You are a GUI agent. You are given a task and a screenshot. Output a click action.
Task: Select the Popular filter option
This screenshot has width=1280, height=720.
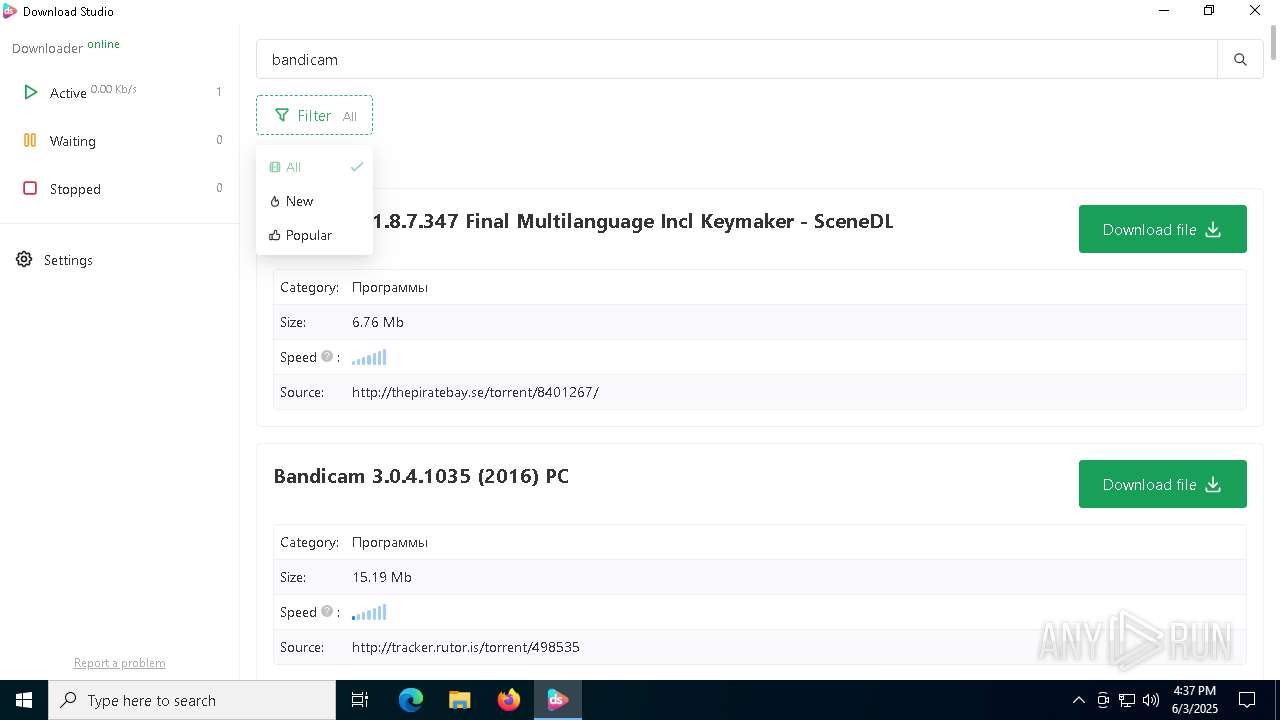point(314,235)
